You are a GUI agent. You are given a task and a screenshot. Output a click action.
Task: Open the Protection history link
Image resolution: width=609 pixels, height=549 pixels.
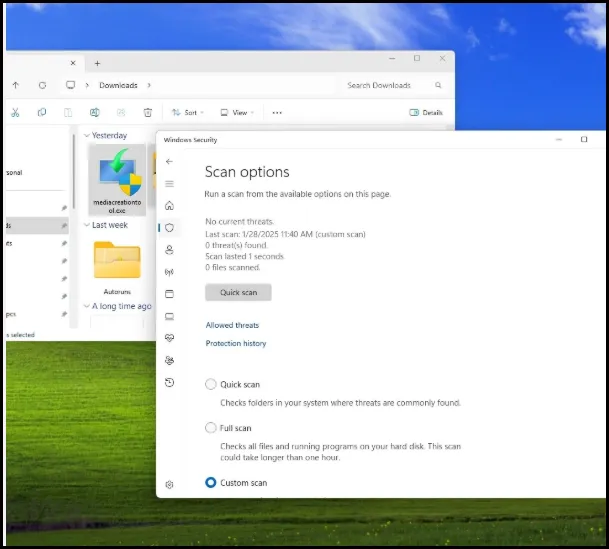tap(236, 343)
